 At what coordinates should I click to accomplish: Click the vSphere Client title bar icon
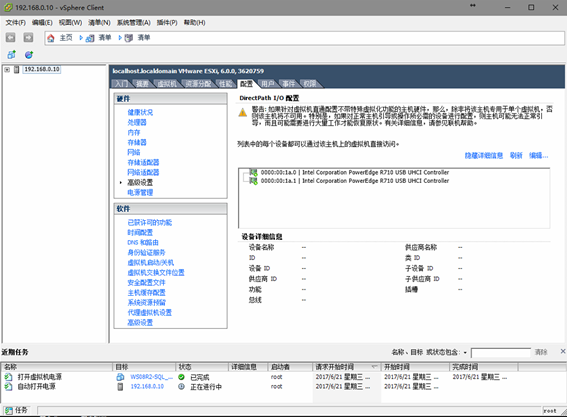[8, 7]
